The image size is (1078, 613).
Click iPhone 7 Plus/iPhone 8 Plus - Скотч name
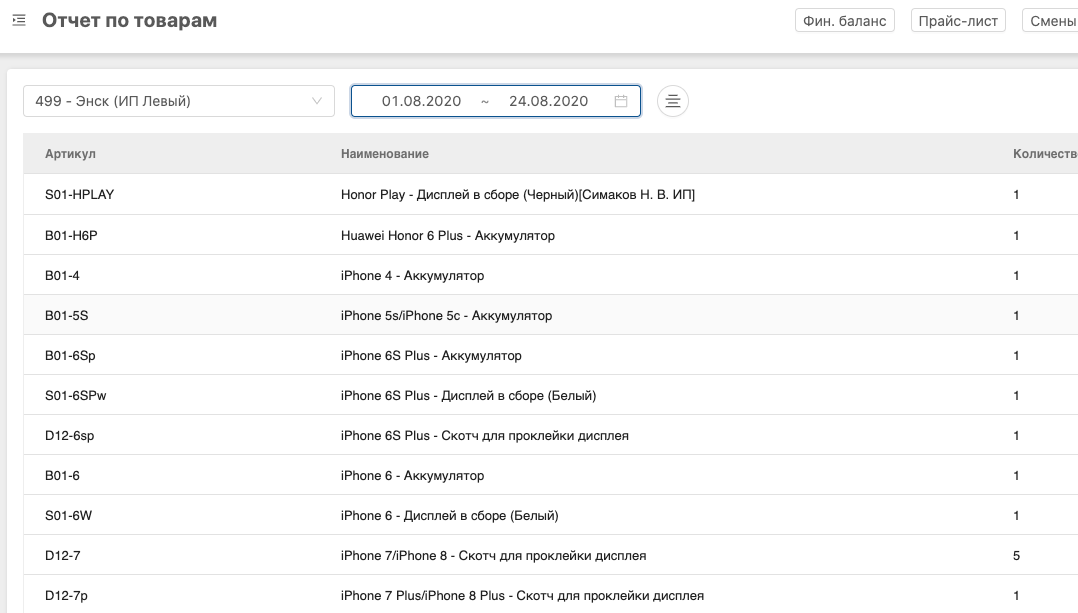[x=522, y=595]
